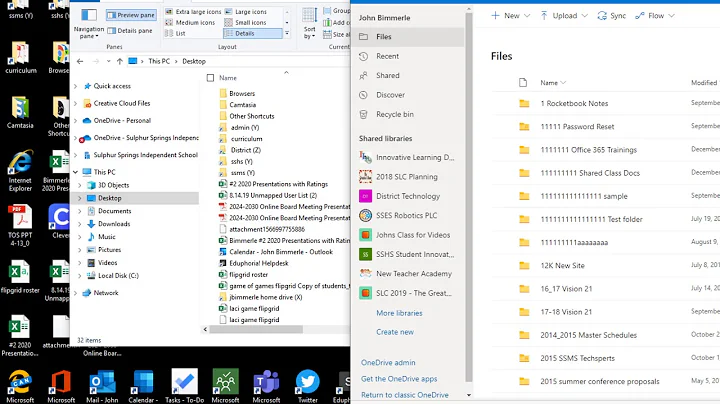Go up one folder level
The height and width of the screenshot is (404, 720).
tap(119, 61)
